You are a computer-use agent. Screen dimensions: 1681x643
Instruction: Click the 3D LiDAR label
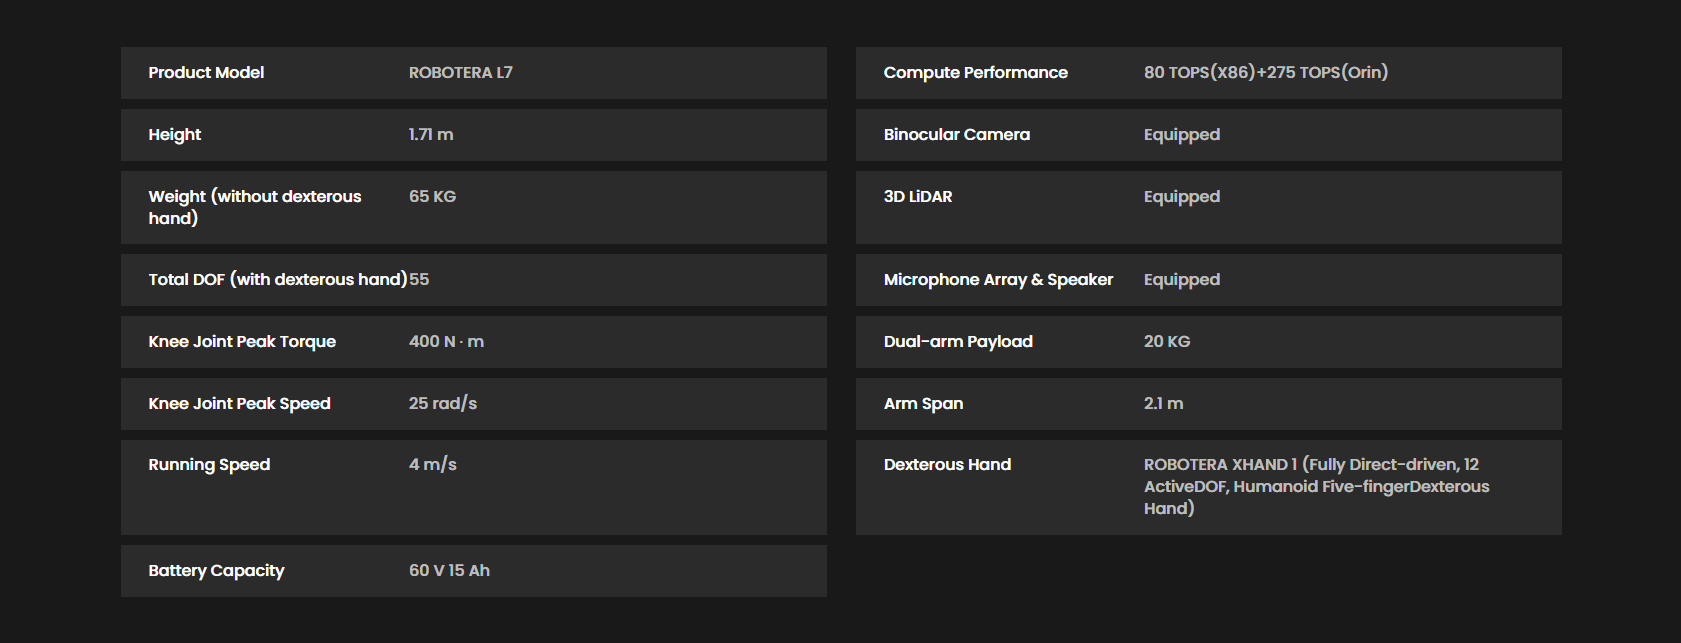click(x=918, y=196)
